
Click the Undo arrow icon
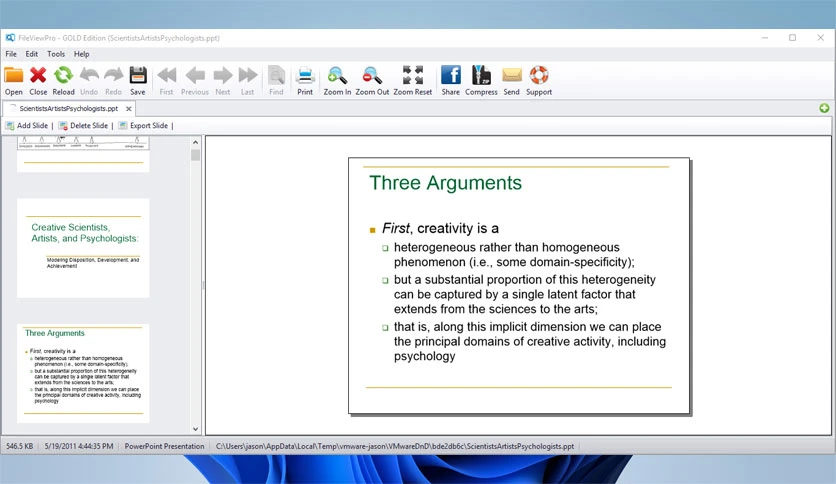[x=89, y=76]
